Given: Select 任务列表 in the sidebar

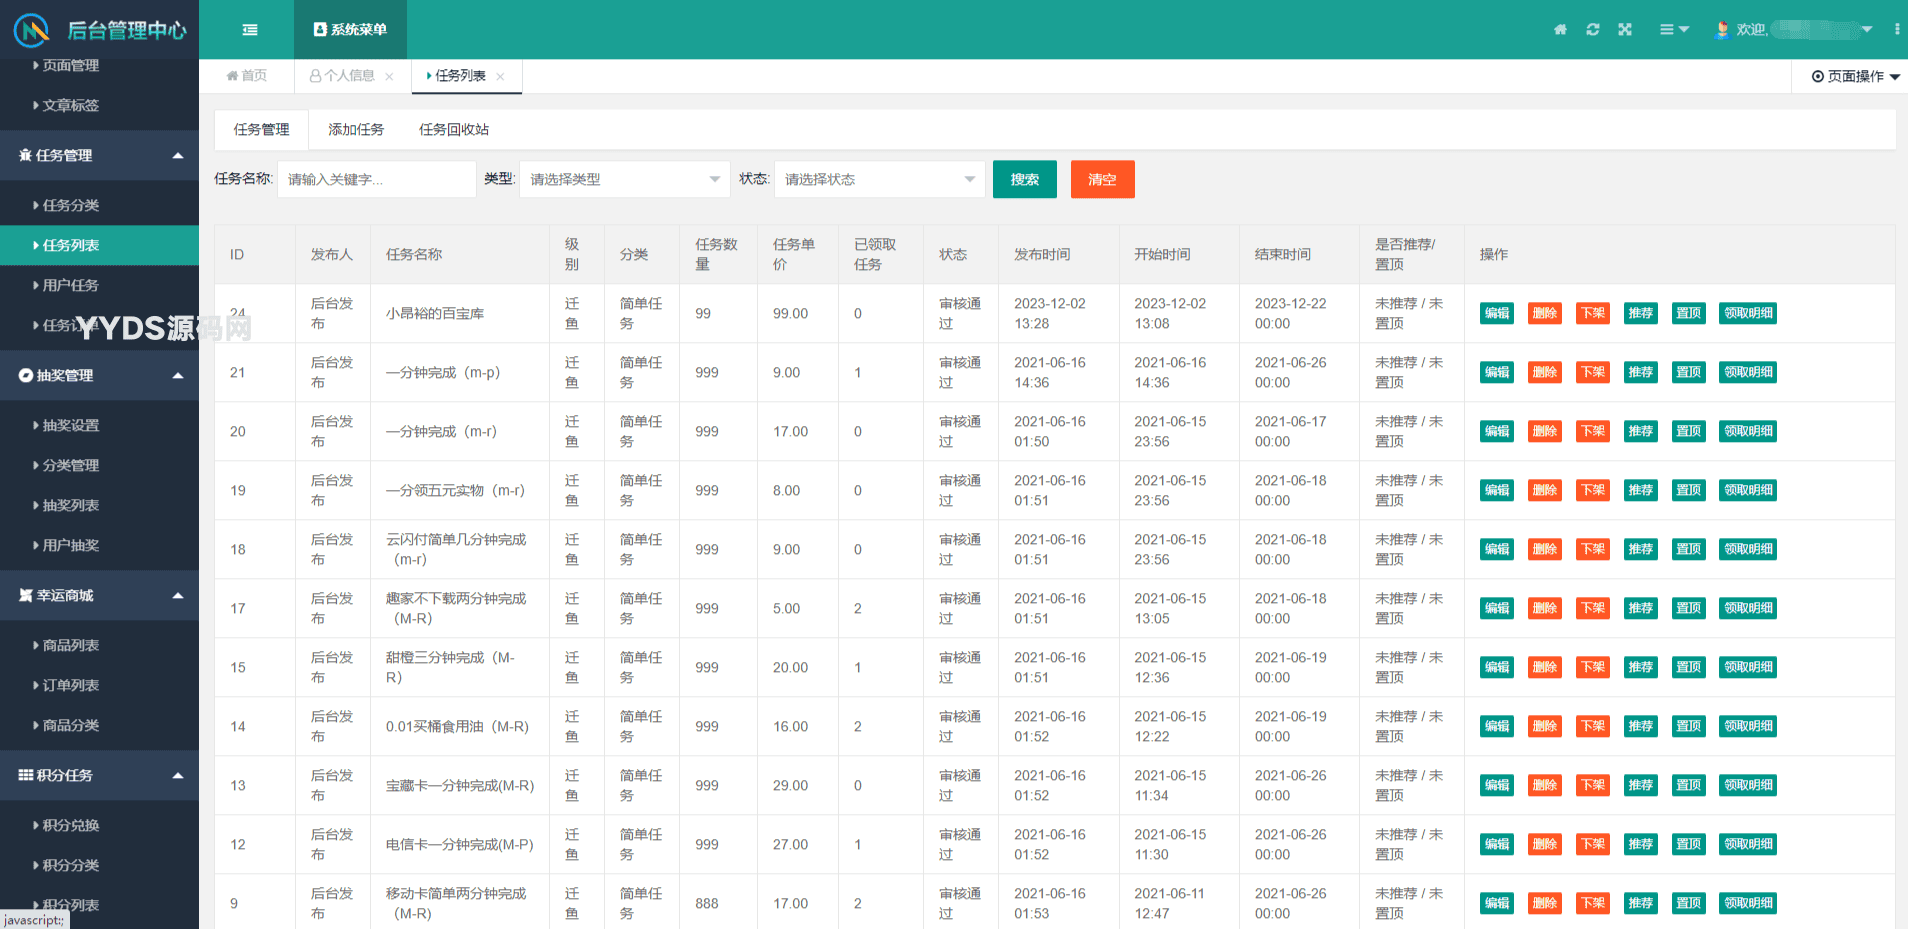Looking at the screenshot, I should click(x=100, y=245).
